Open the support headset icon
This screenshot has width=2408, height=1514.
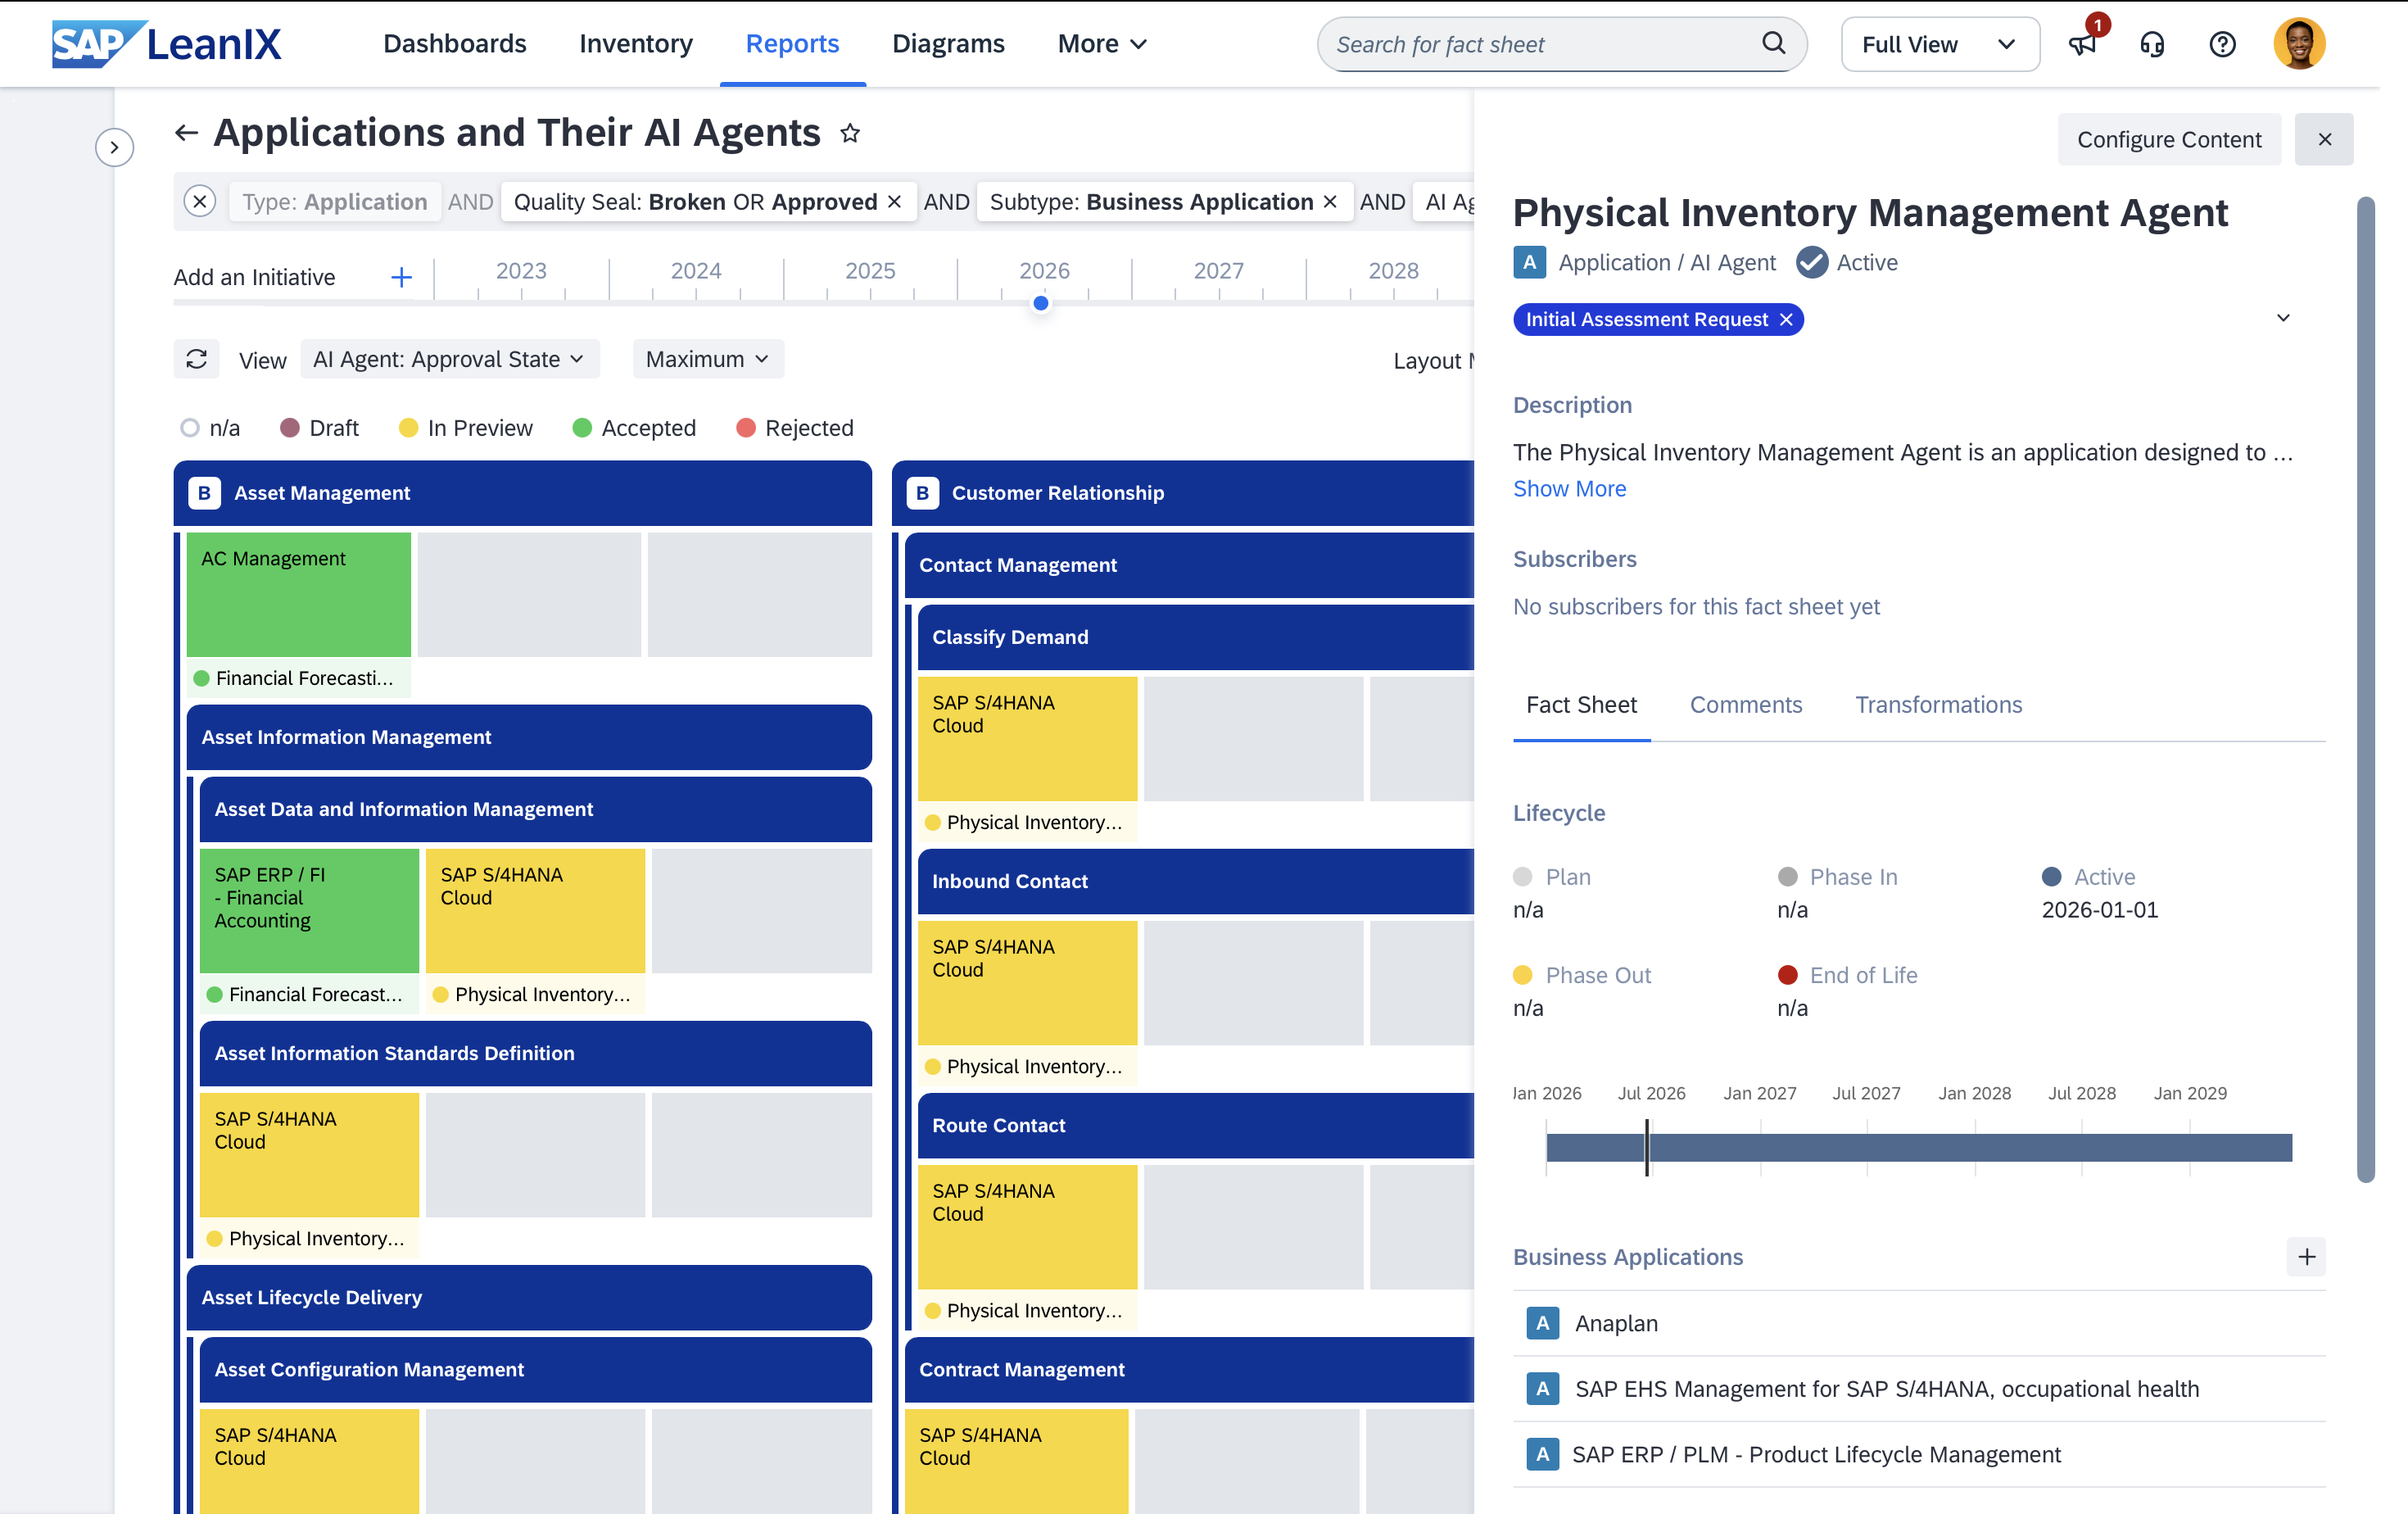click(2152, 44)
